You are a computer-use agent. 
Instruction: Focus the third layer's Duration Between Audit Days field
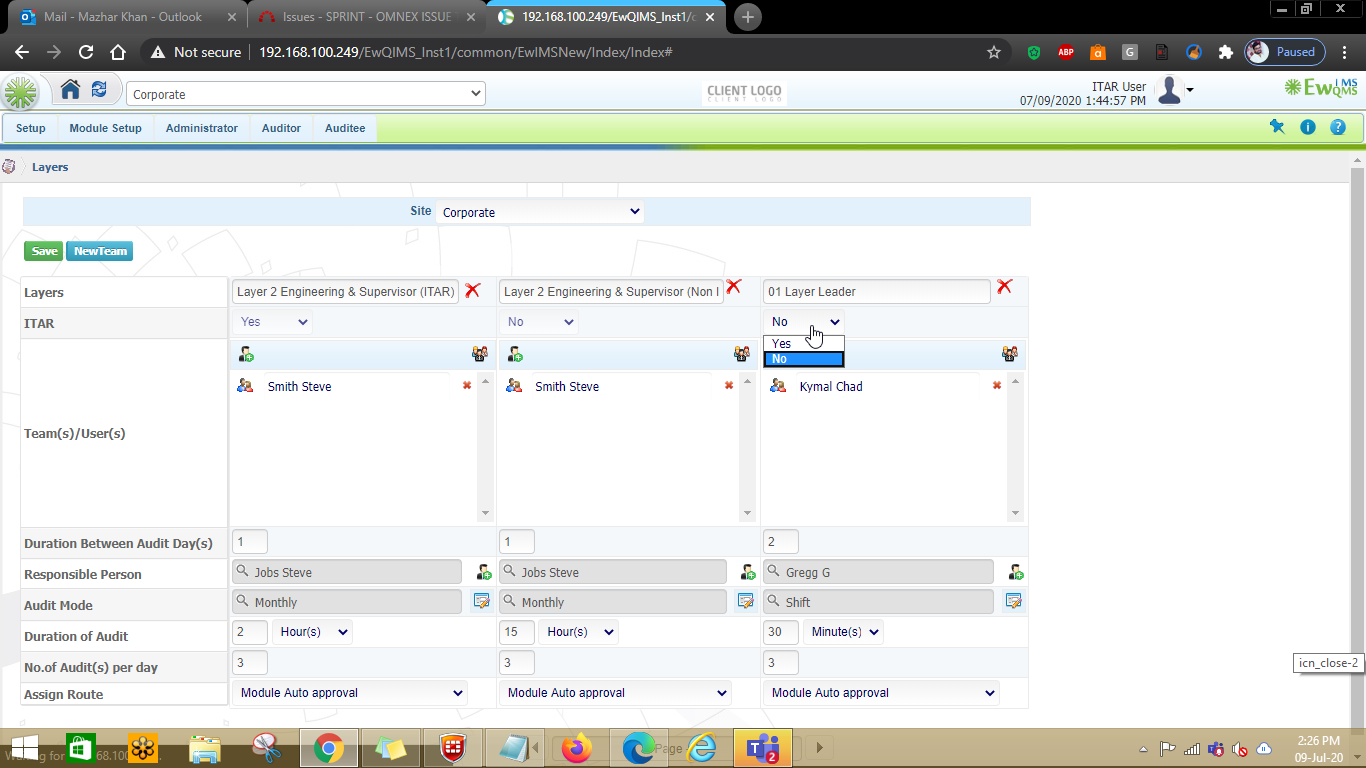(x=780, y=542)
